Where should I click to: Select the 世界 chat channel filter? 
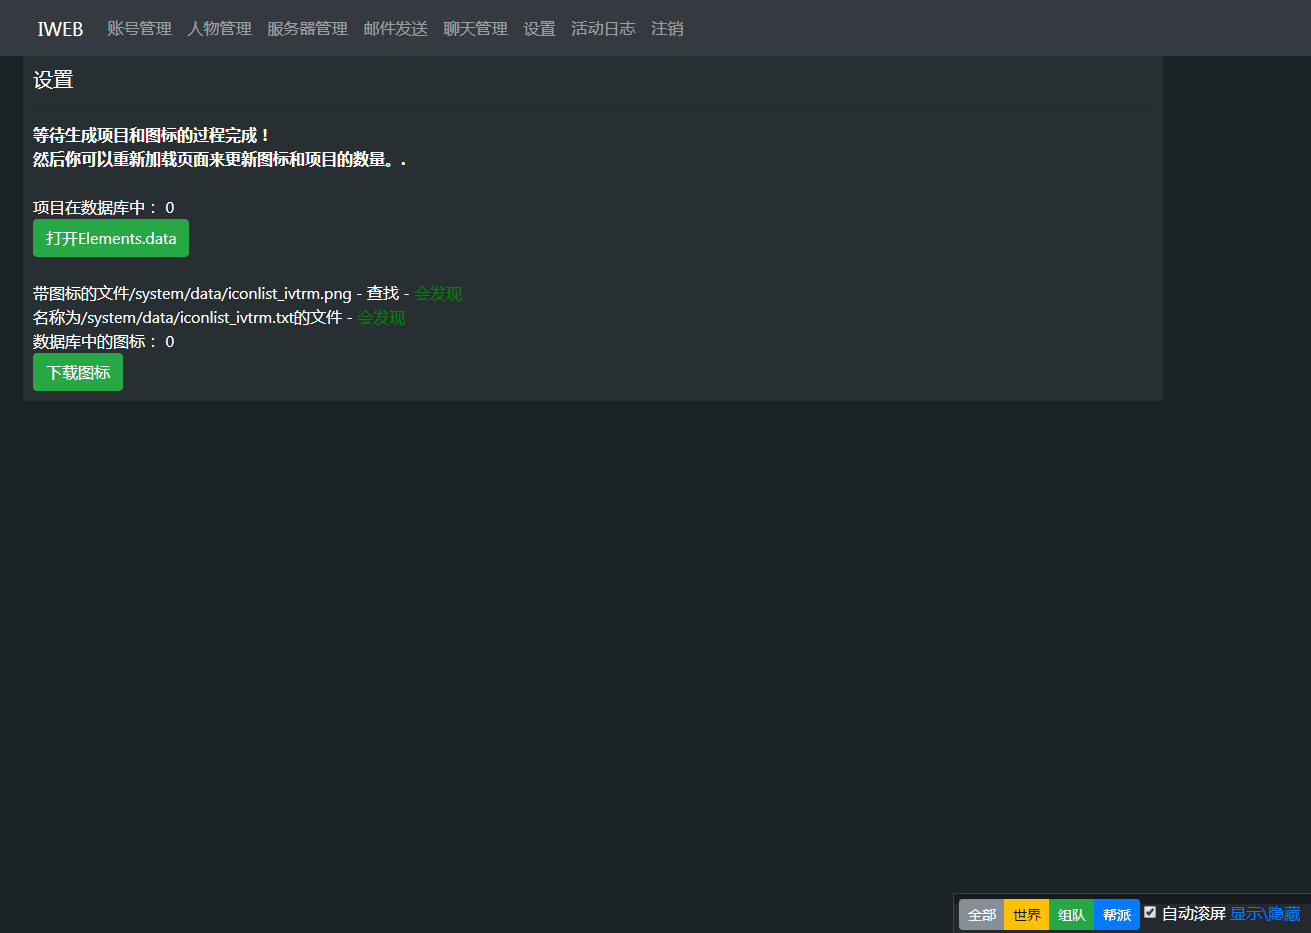(x=1026, y=914)
